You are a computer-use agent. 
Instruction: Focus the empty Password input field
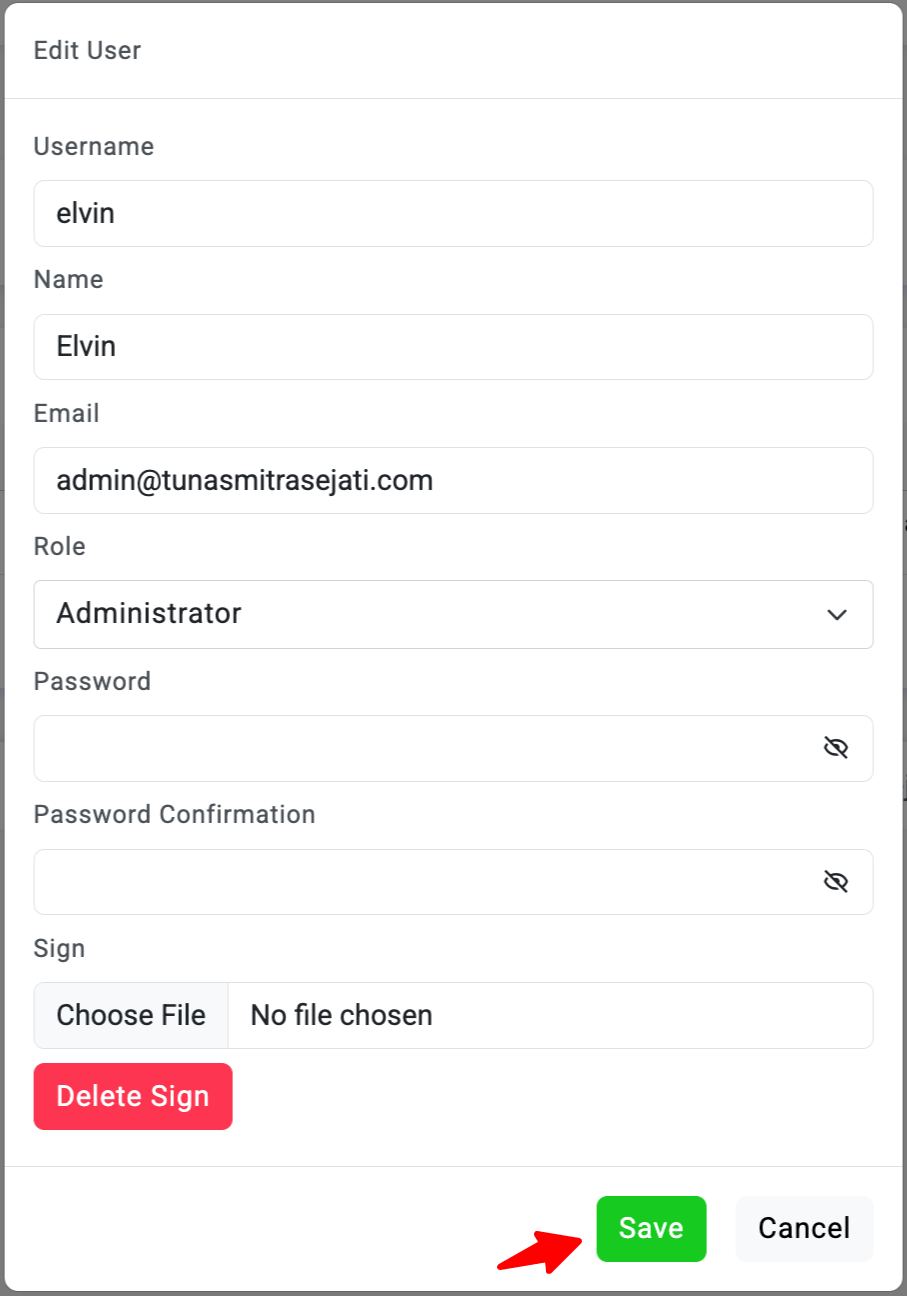420,748
